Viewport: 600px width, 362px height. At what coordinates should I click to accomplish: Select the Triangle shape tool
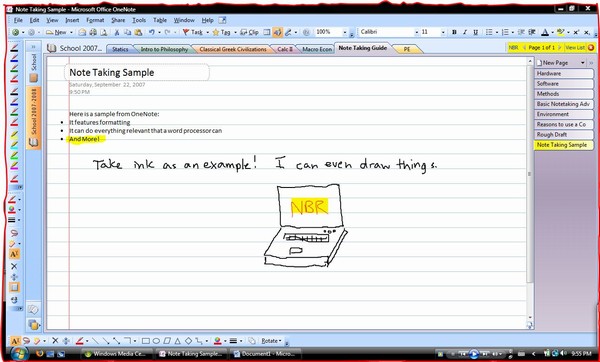tap(178, 341)
